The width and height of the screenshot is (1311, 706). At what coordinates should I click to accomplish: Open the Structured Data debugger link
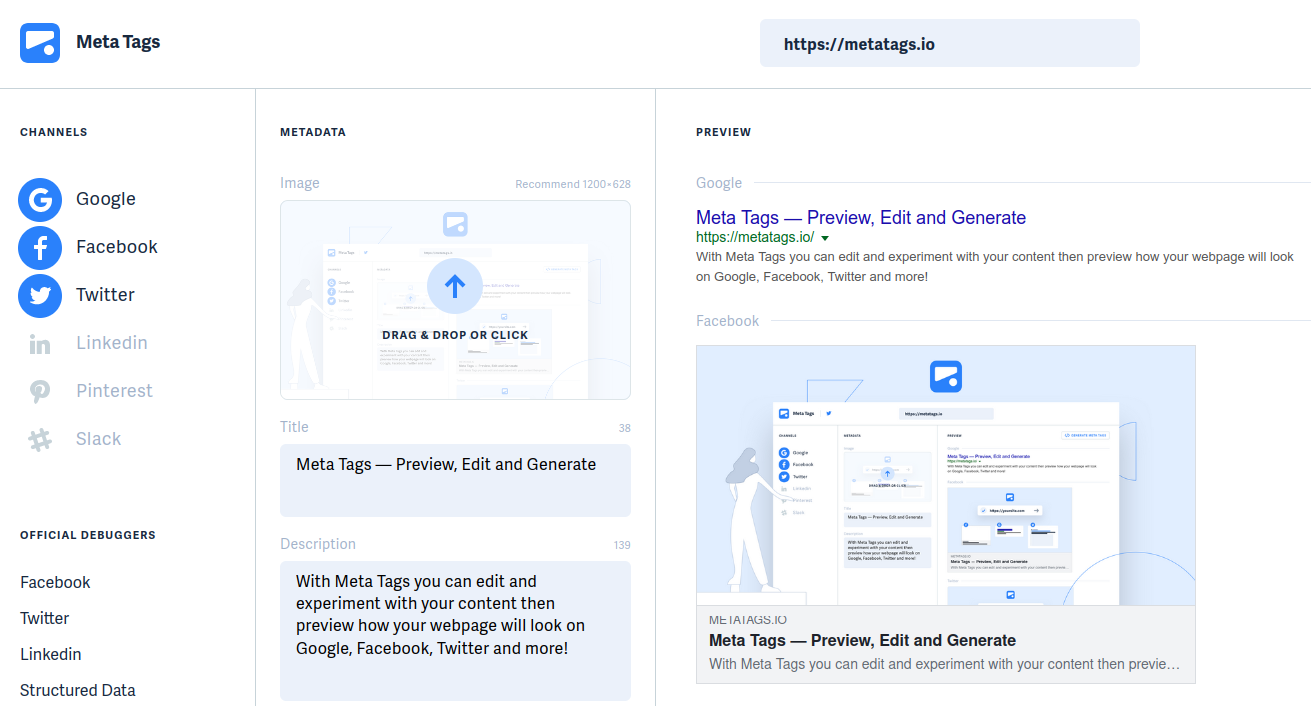click(x=78, y=690)
